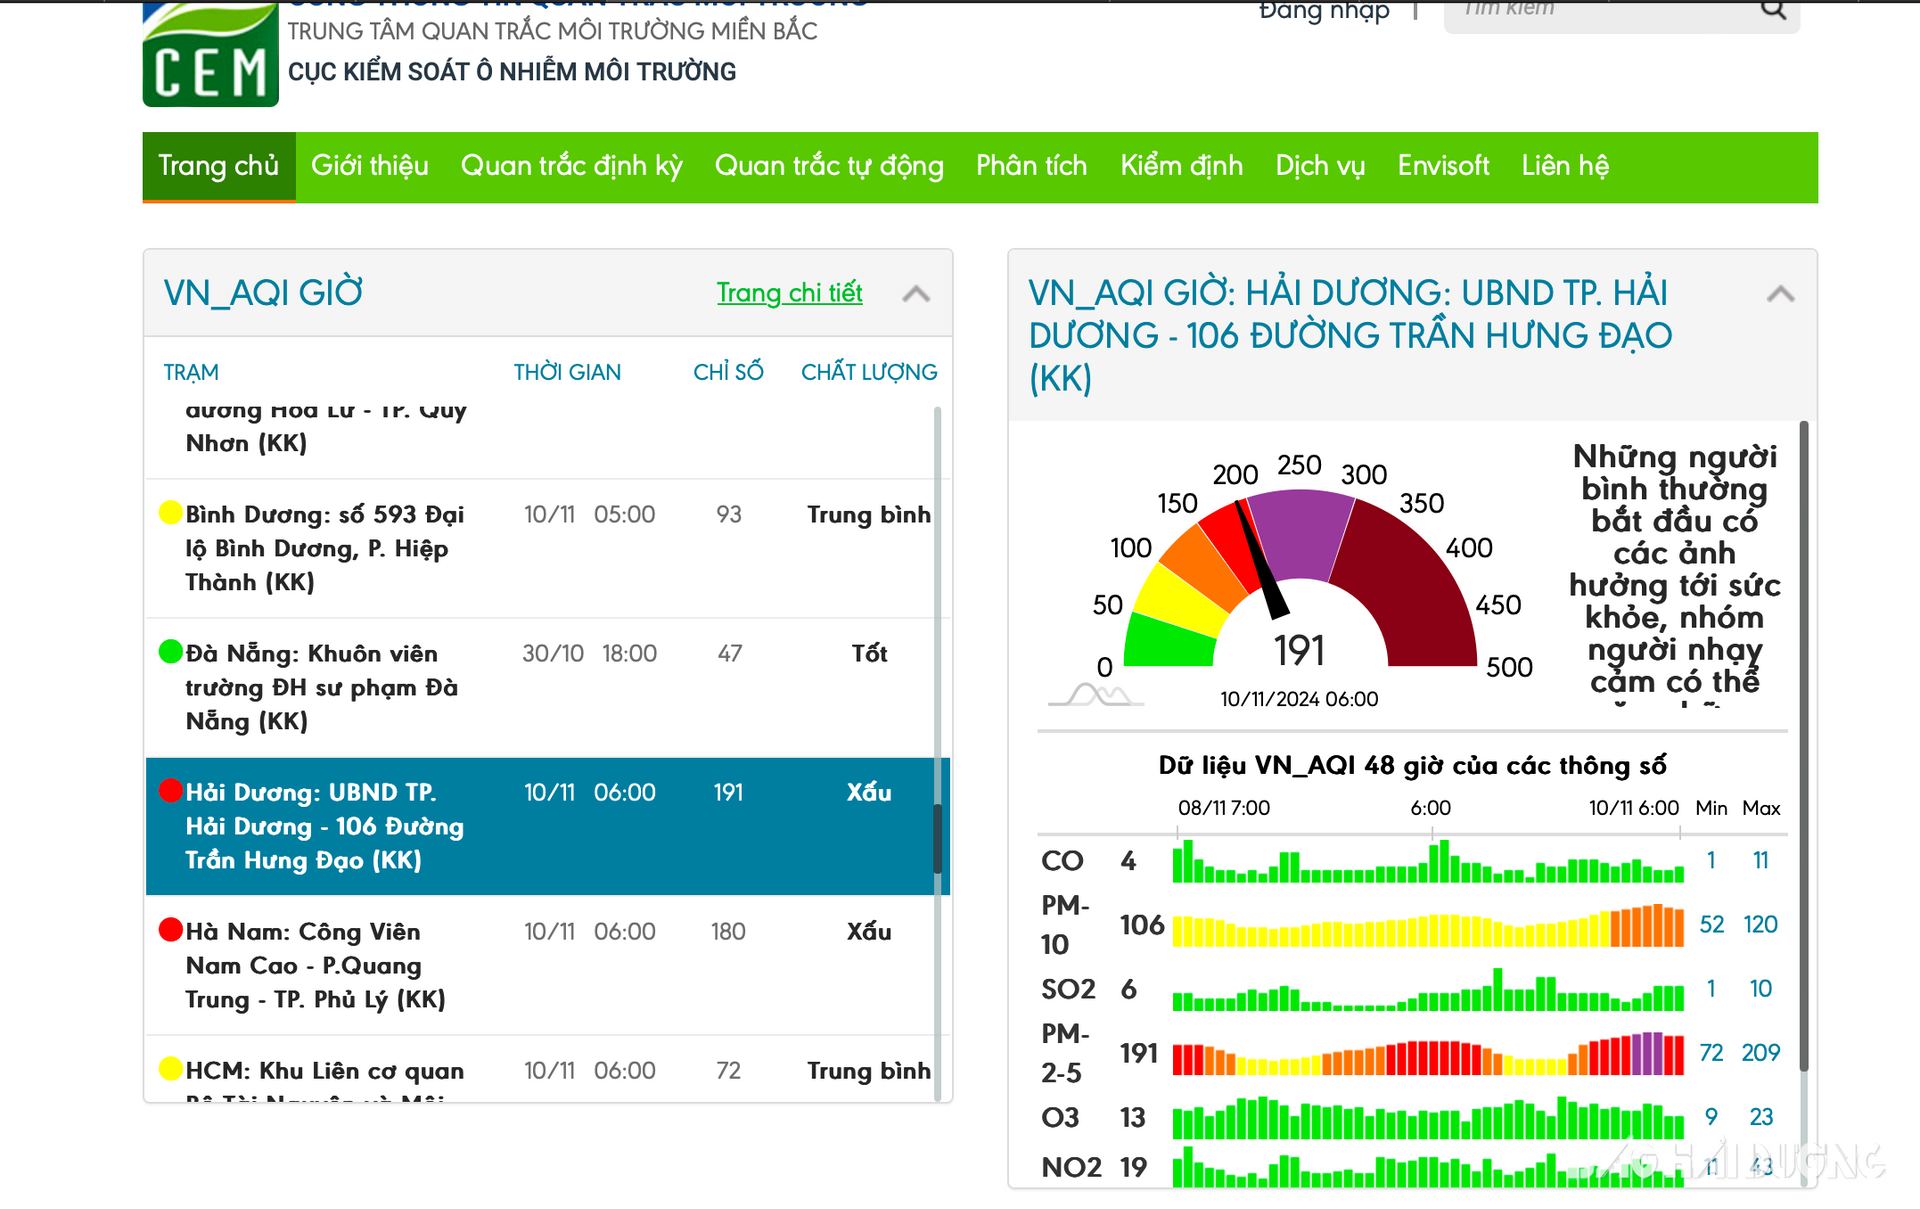Click the small chart icon below gauge
This screenshot has width=1920, height=1209.
pyautogui.click(x=1096, y=695)
